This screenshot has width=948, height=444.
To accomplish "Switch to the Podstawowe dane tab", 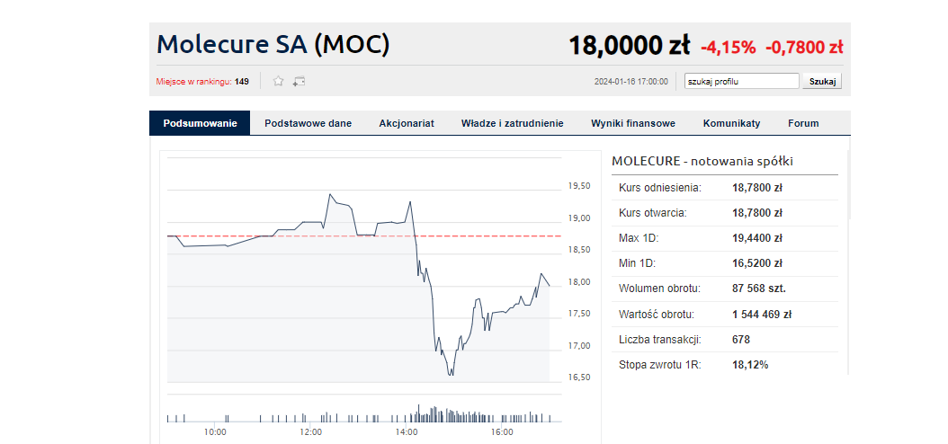I will (308, 123).
